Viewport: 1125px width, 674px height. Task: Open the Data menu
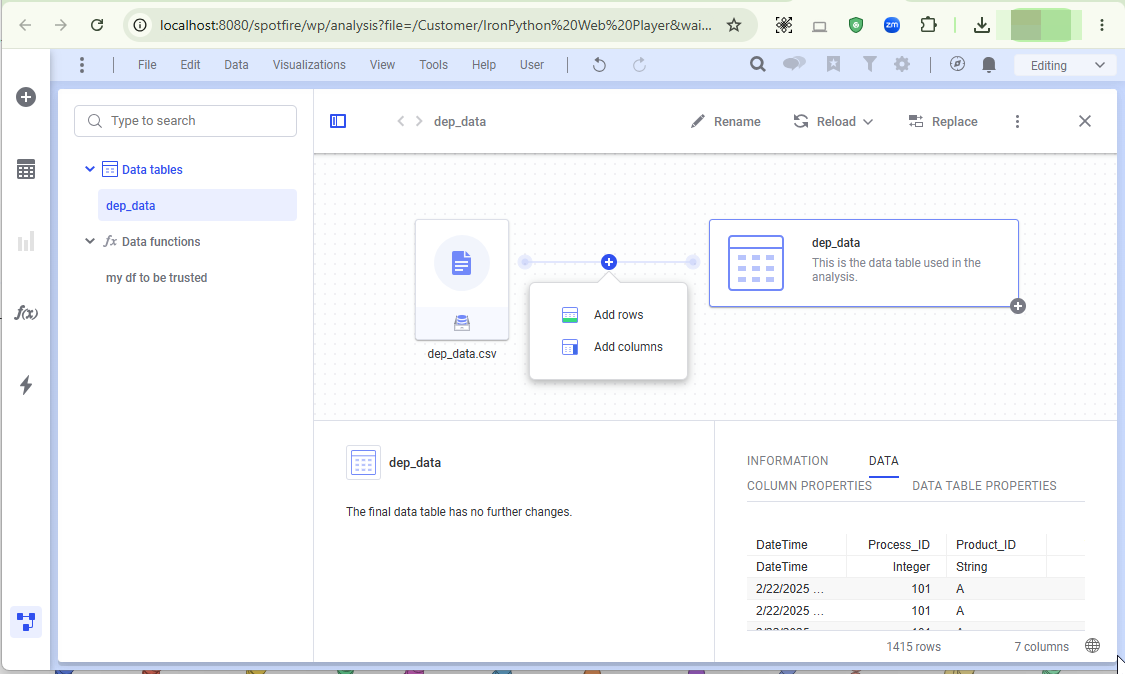coord(236,65)
